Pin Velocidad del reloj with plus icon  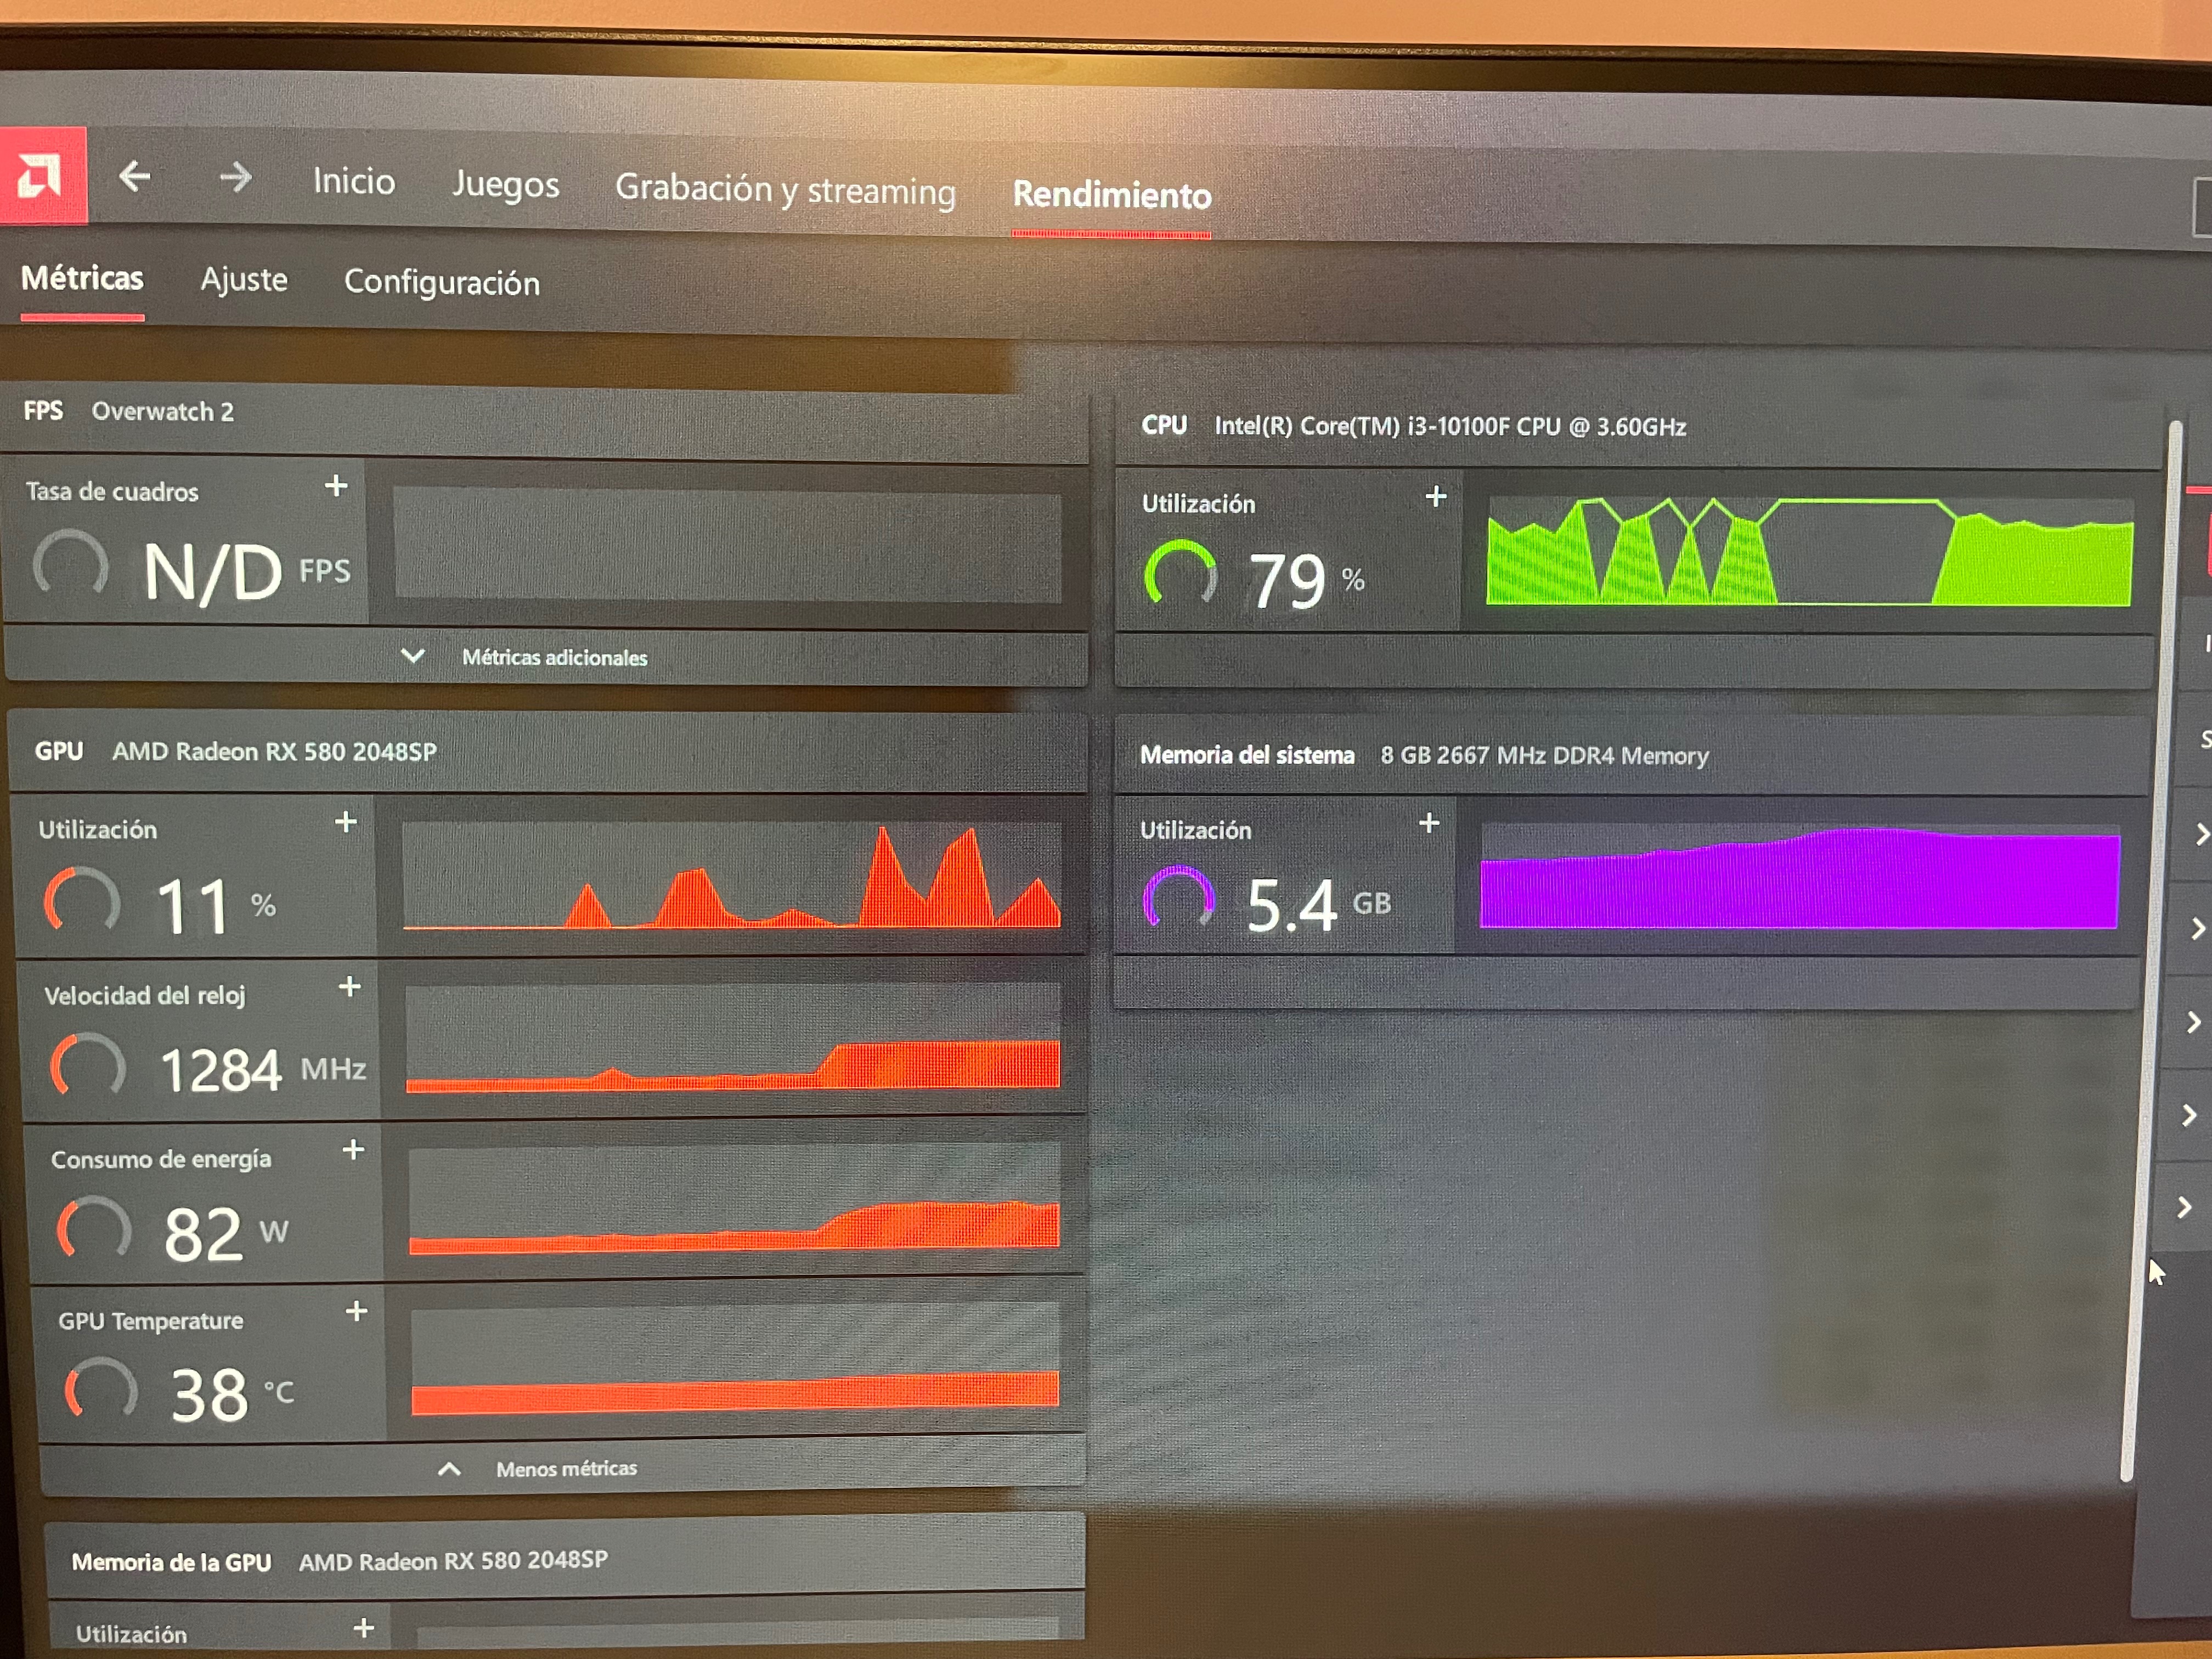349,987
